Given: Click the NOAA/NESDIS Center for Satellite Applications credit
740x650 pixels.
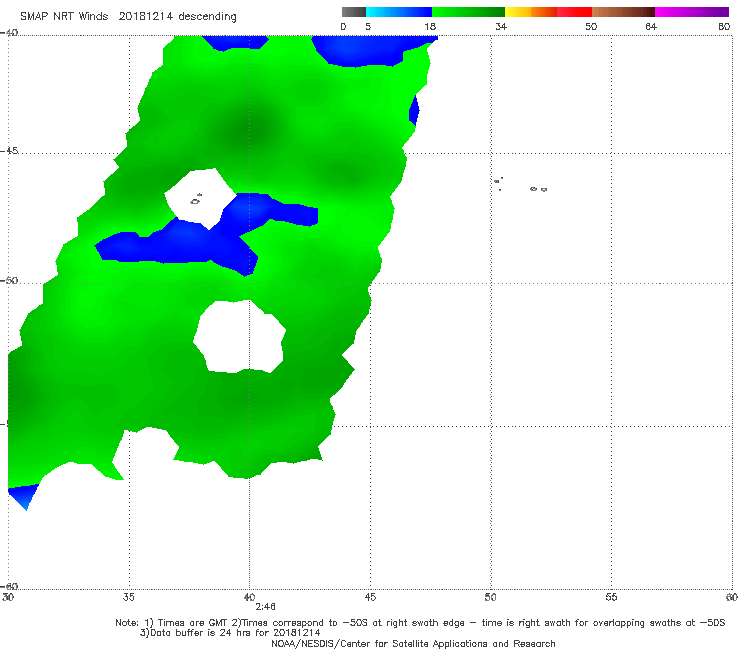Looking at the screenshot, I should (413, 643).
